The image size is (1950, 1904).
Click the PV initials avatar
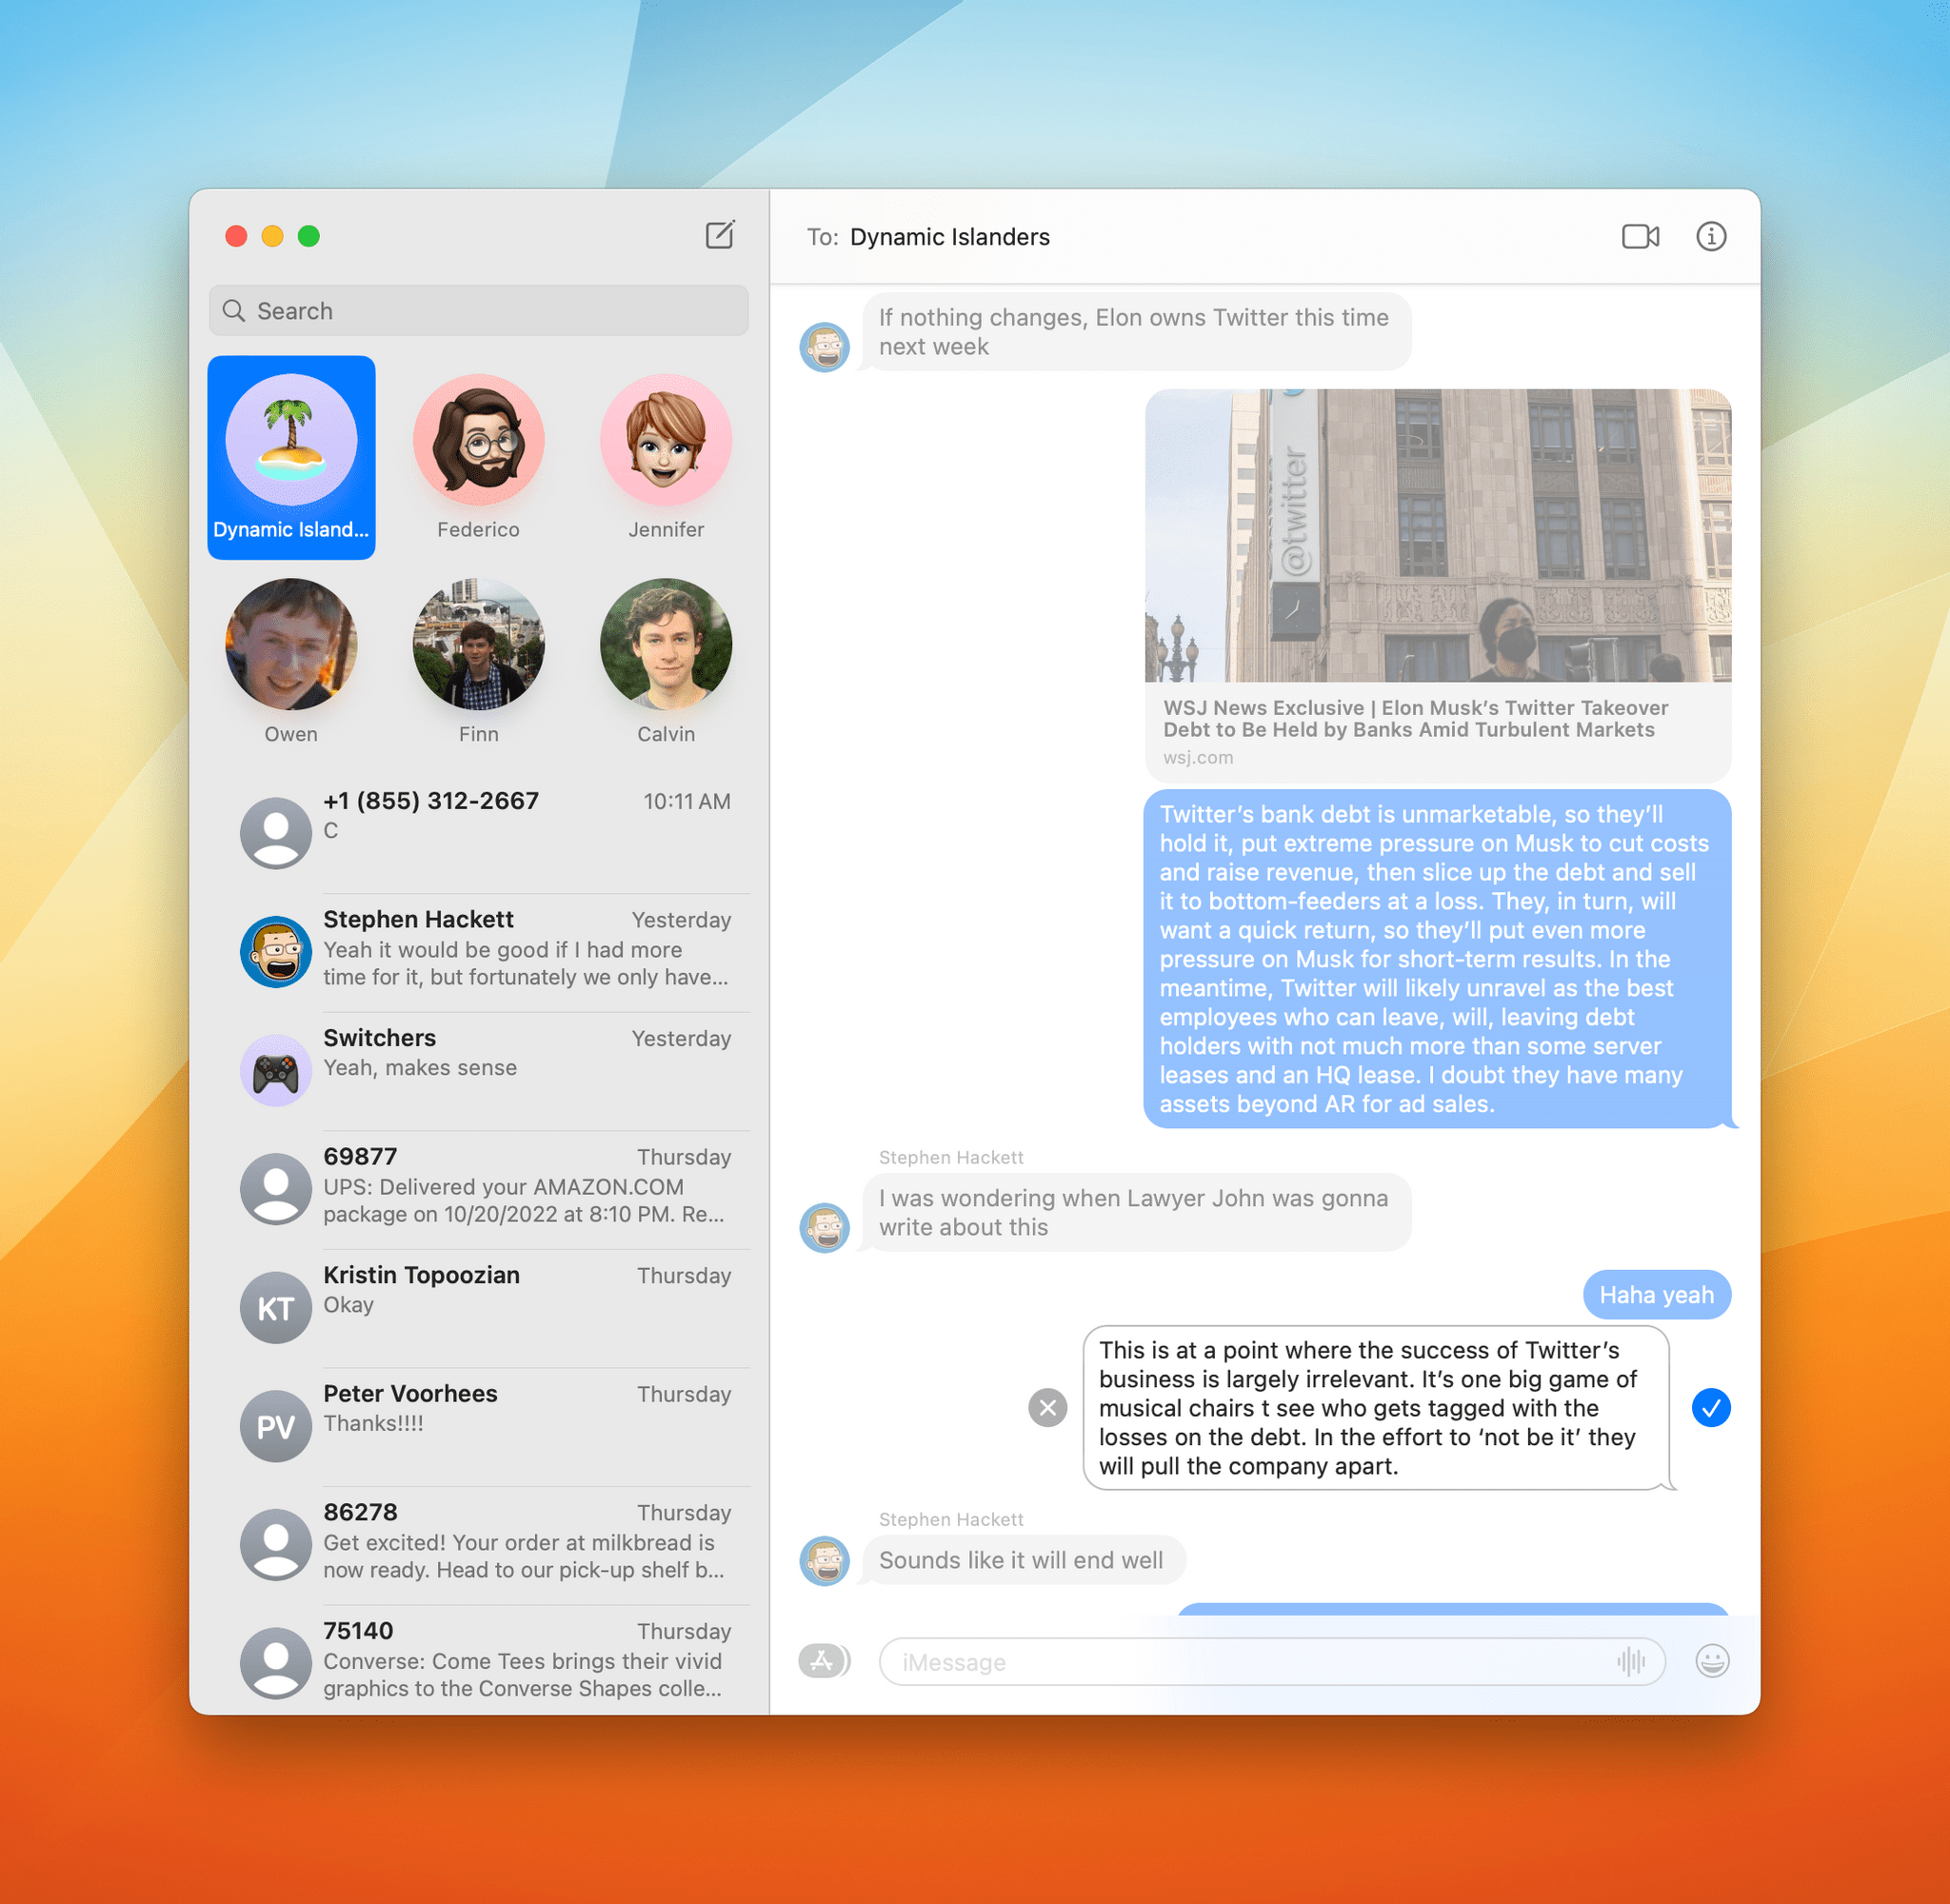(x=276, y=1426)
